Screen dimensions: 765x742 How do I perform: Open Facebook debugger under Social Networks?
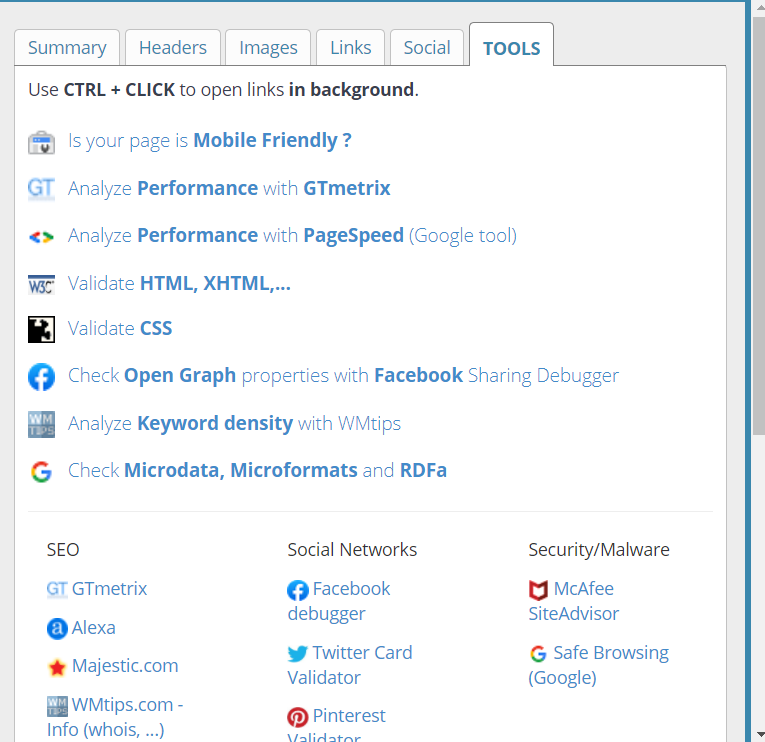coord(339,602)
